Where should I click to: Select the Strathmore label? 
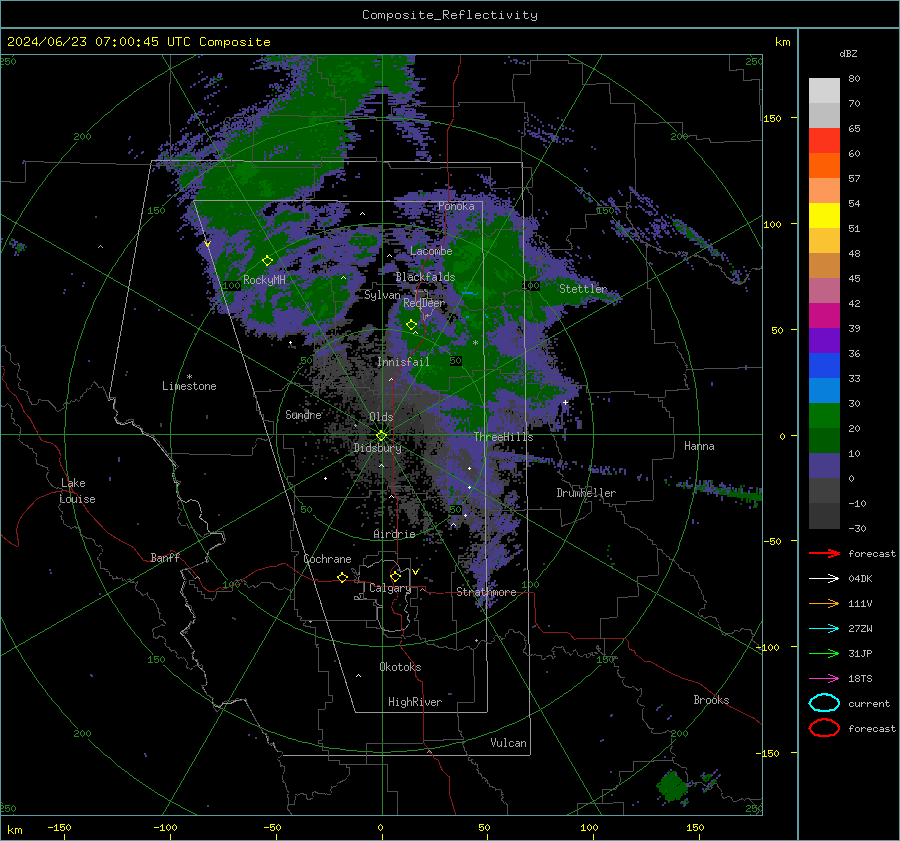pyautogui.click(x=486, y=592)
